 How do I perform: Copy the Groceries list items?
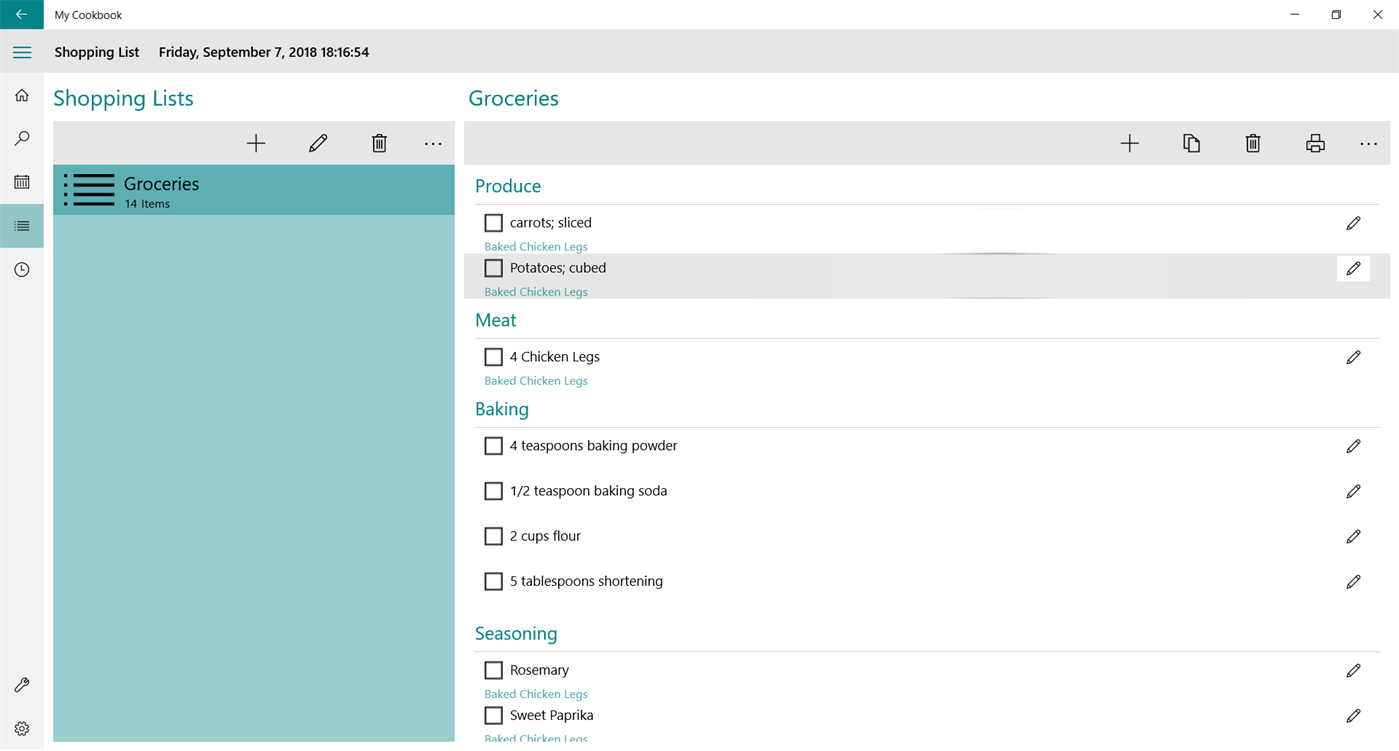click(1191, 144)
